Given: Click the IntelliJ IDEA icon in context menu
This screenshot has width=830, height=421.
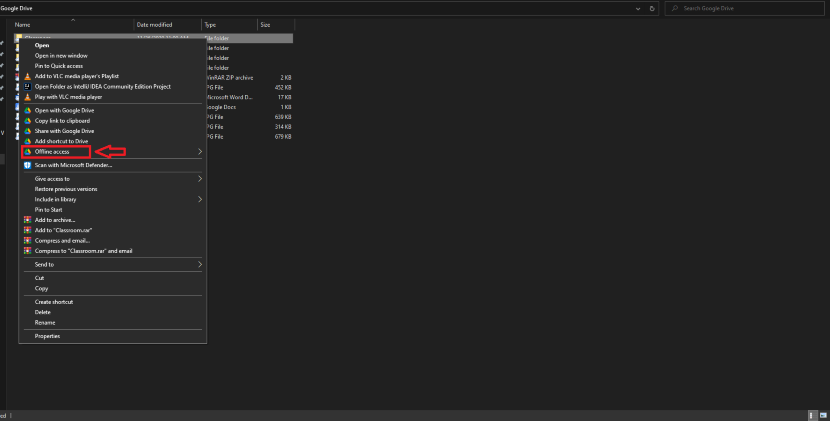Looking at the screenshot, I should 28,86.
